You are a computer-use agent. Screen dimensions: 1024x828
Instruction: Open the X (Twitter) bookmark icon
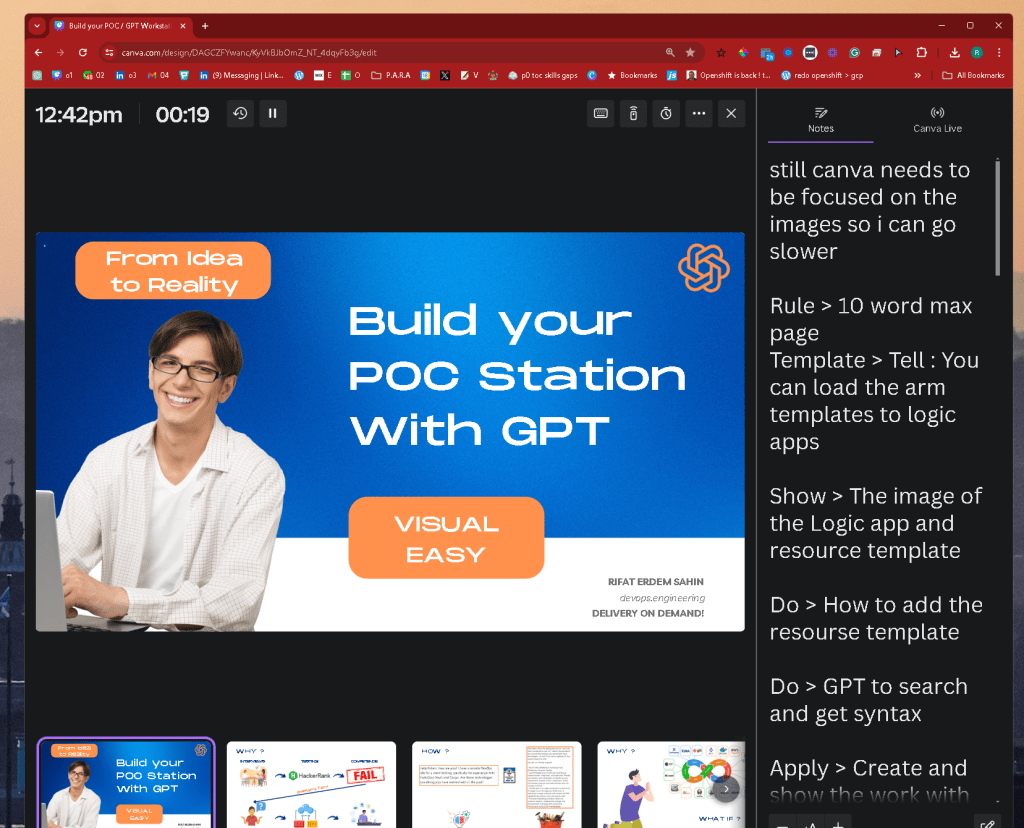tap(445, 75)
